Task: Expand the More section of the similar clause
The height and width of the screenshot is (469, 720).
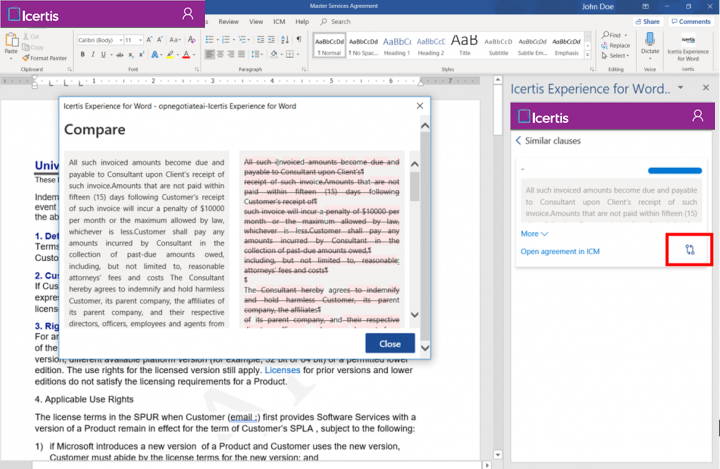Action: coord(534,233)
